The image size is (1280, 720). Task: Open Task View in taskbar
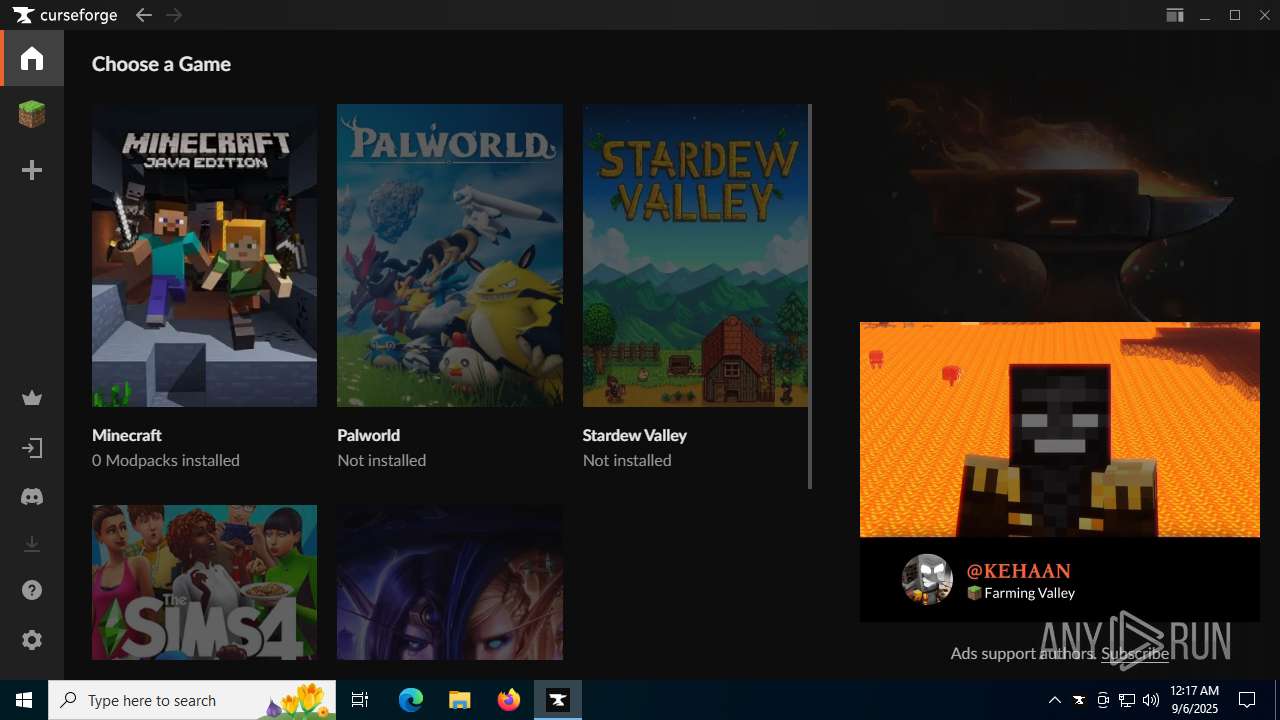[x=360, y=700]
